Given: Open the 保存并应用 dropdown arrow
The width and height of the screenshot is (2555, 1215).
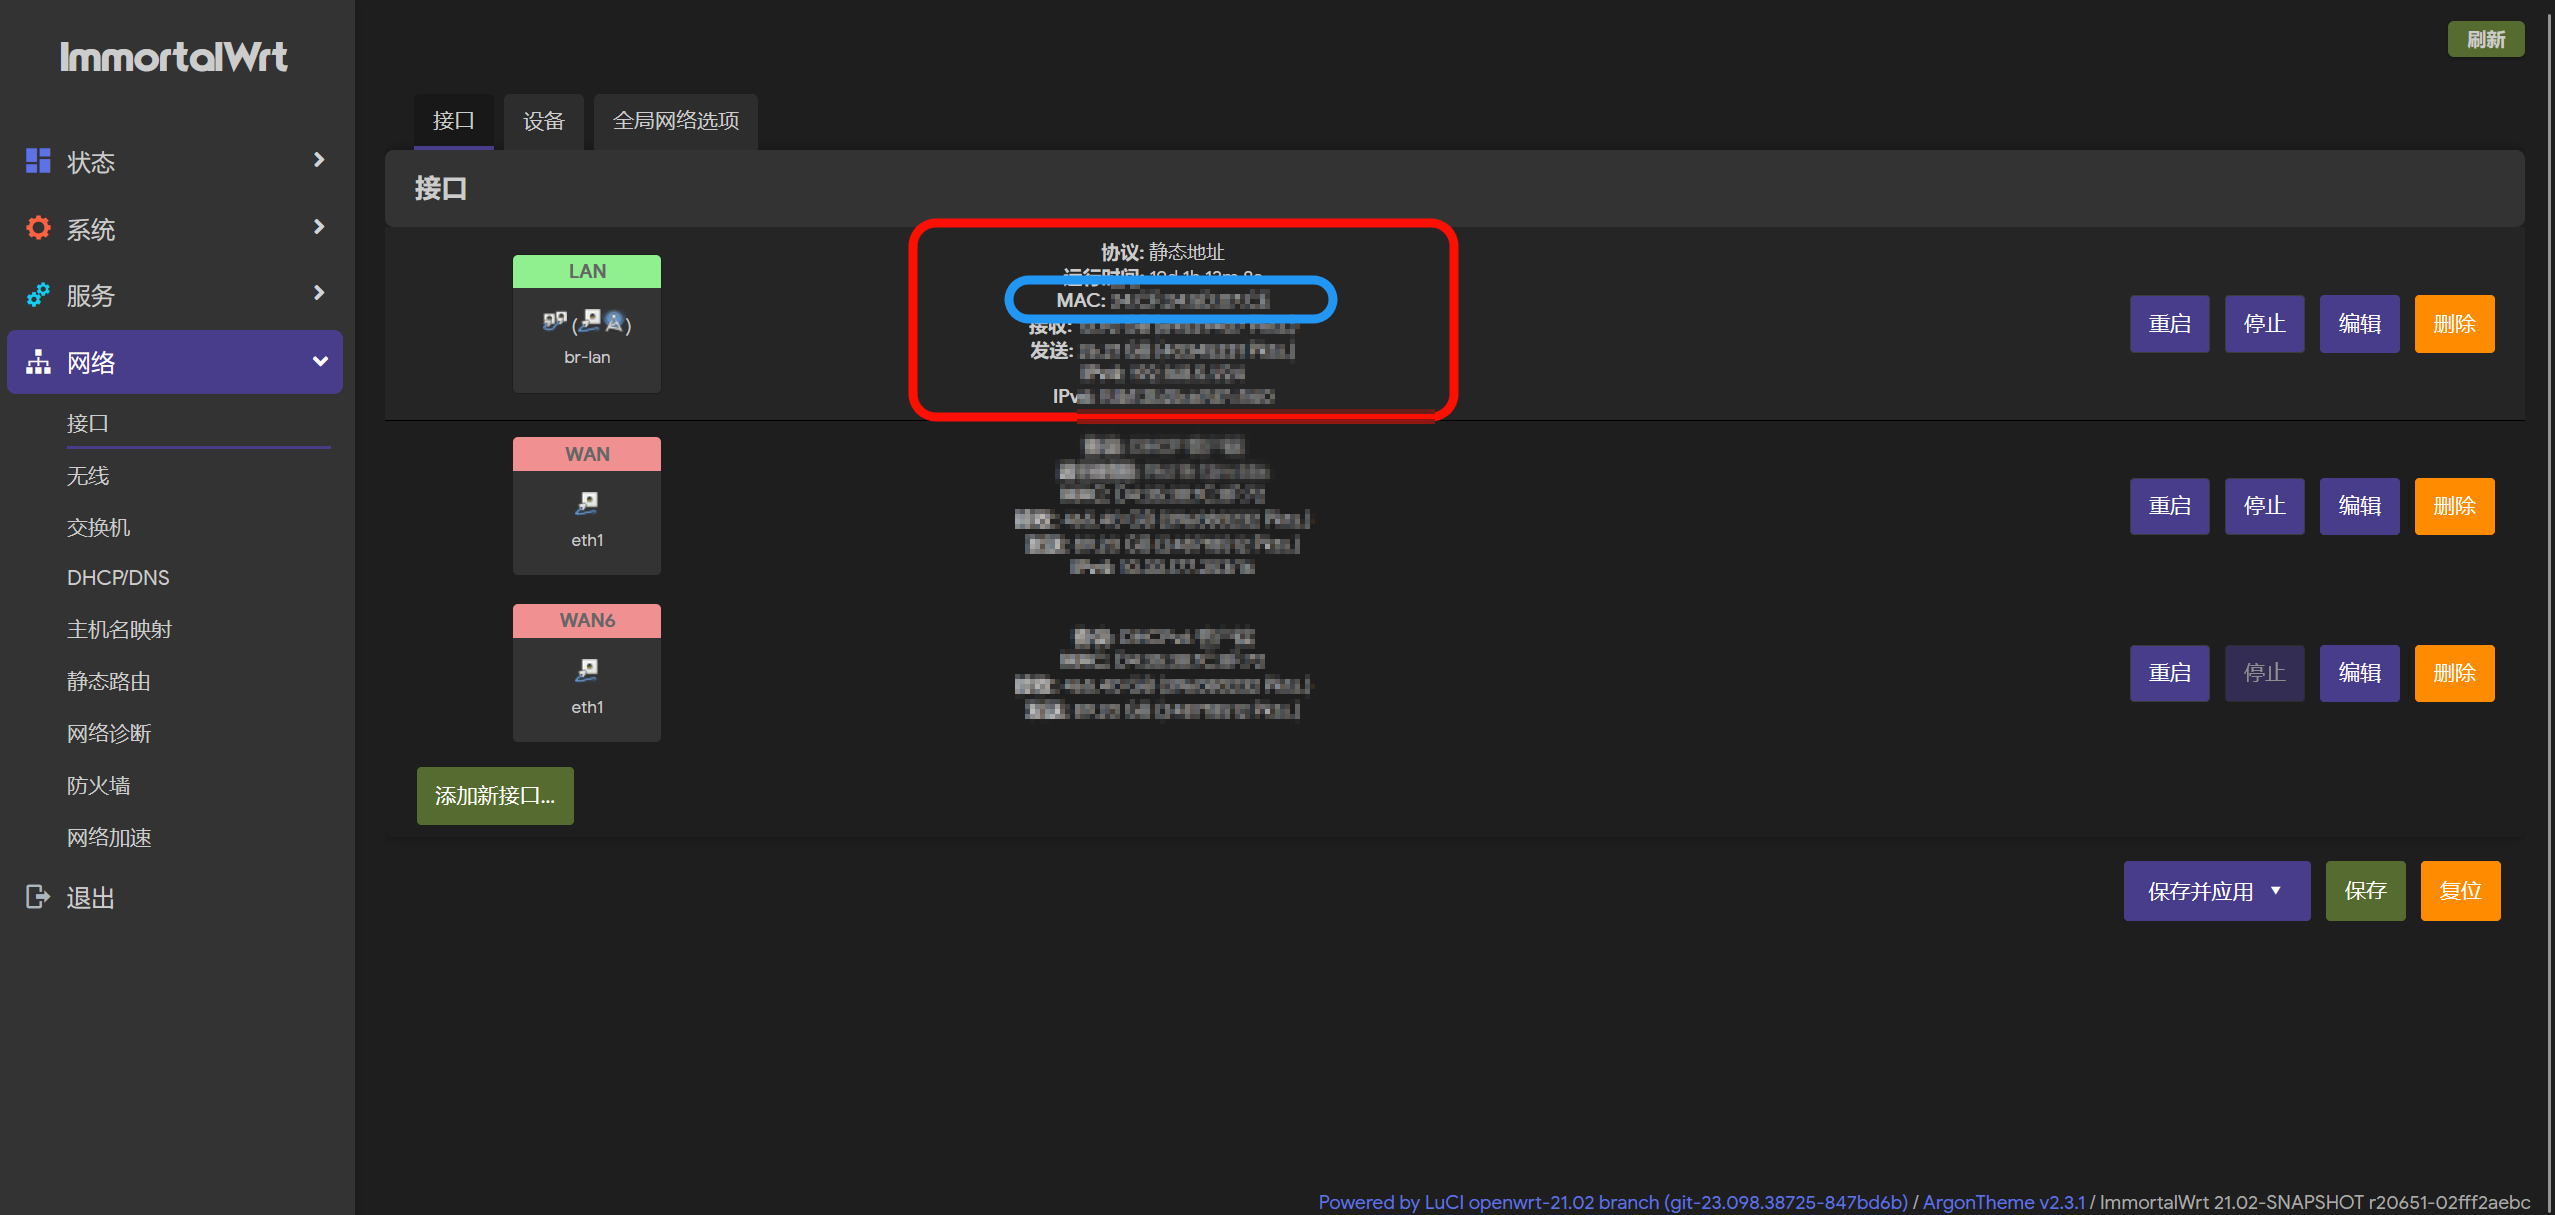Looking at the screenshot, I should click(2276, 891).
